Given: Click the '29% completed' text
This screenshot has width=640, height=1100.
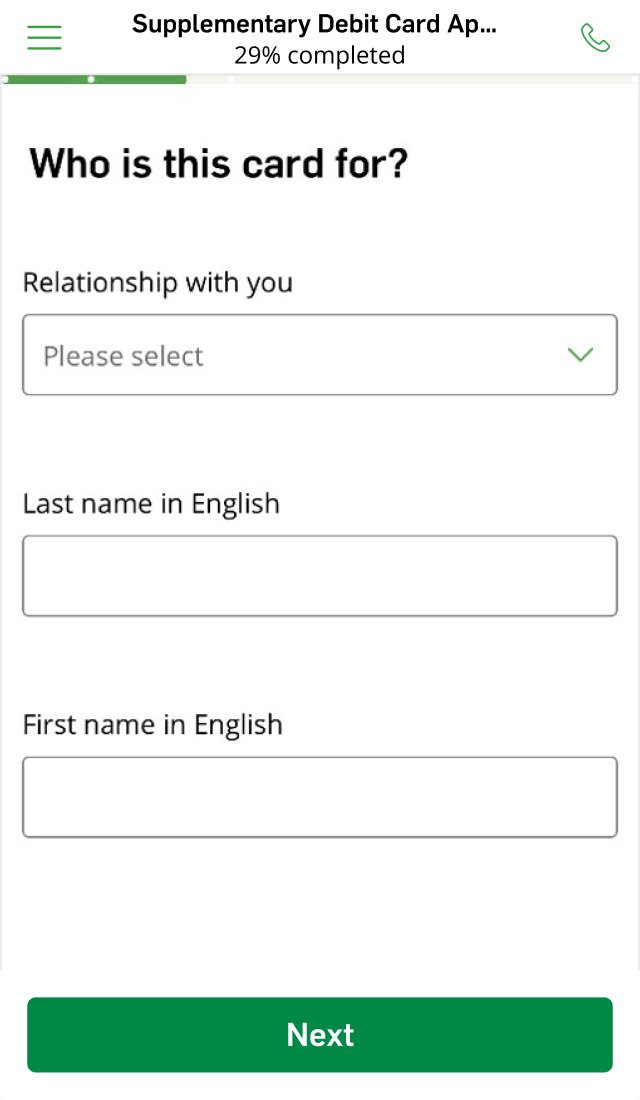Looking at the screenshot, I should [320, 55].
